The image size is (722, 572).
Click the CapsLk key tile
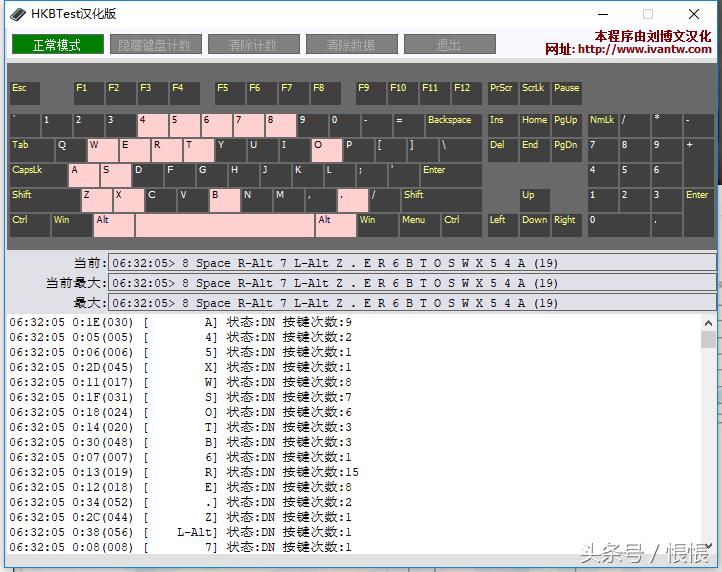[38, 175]
